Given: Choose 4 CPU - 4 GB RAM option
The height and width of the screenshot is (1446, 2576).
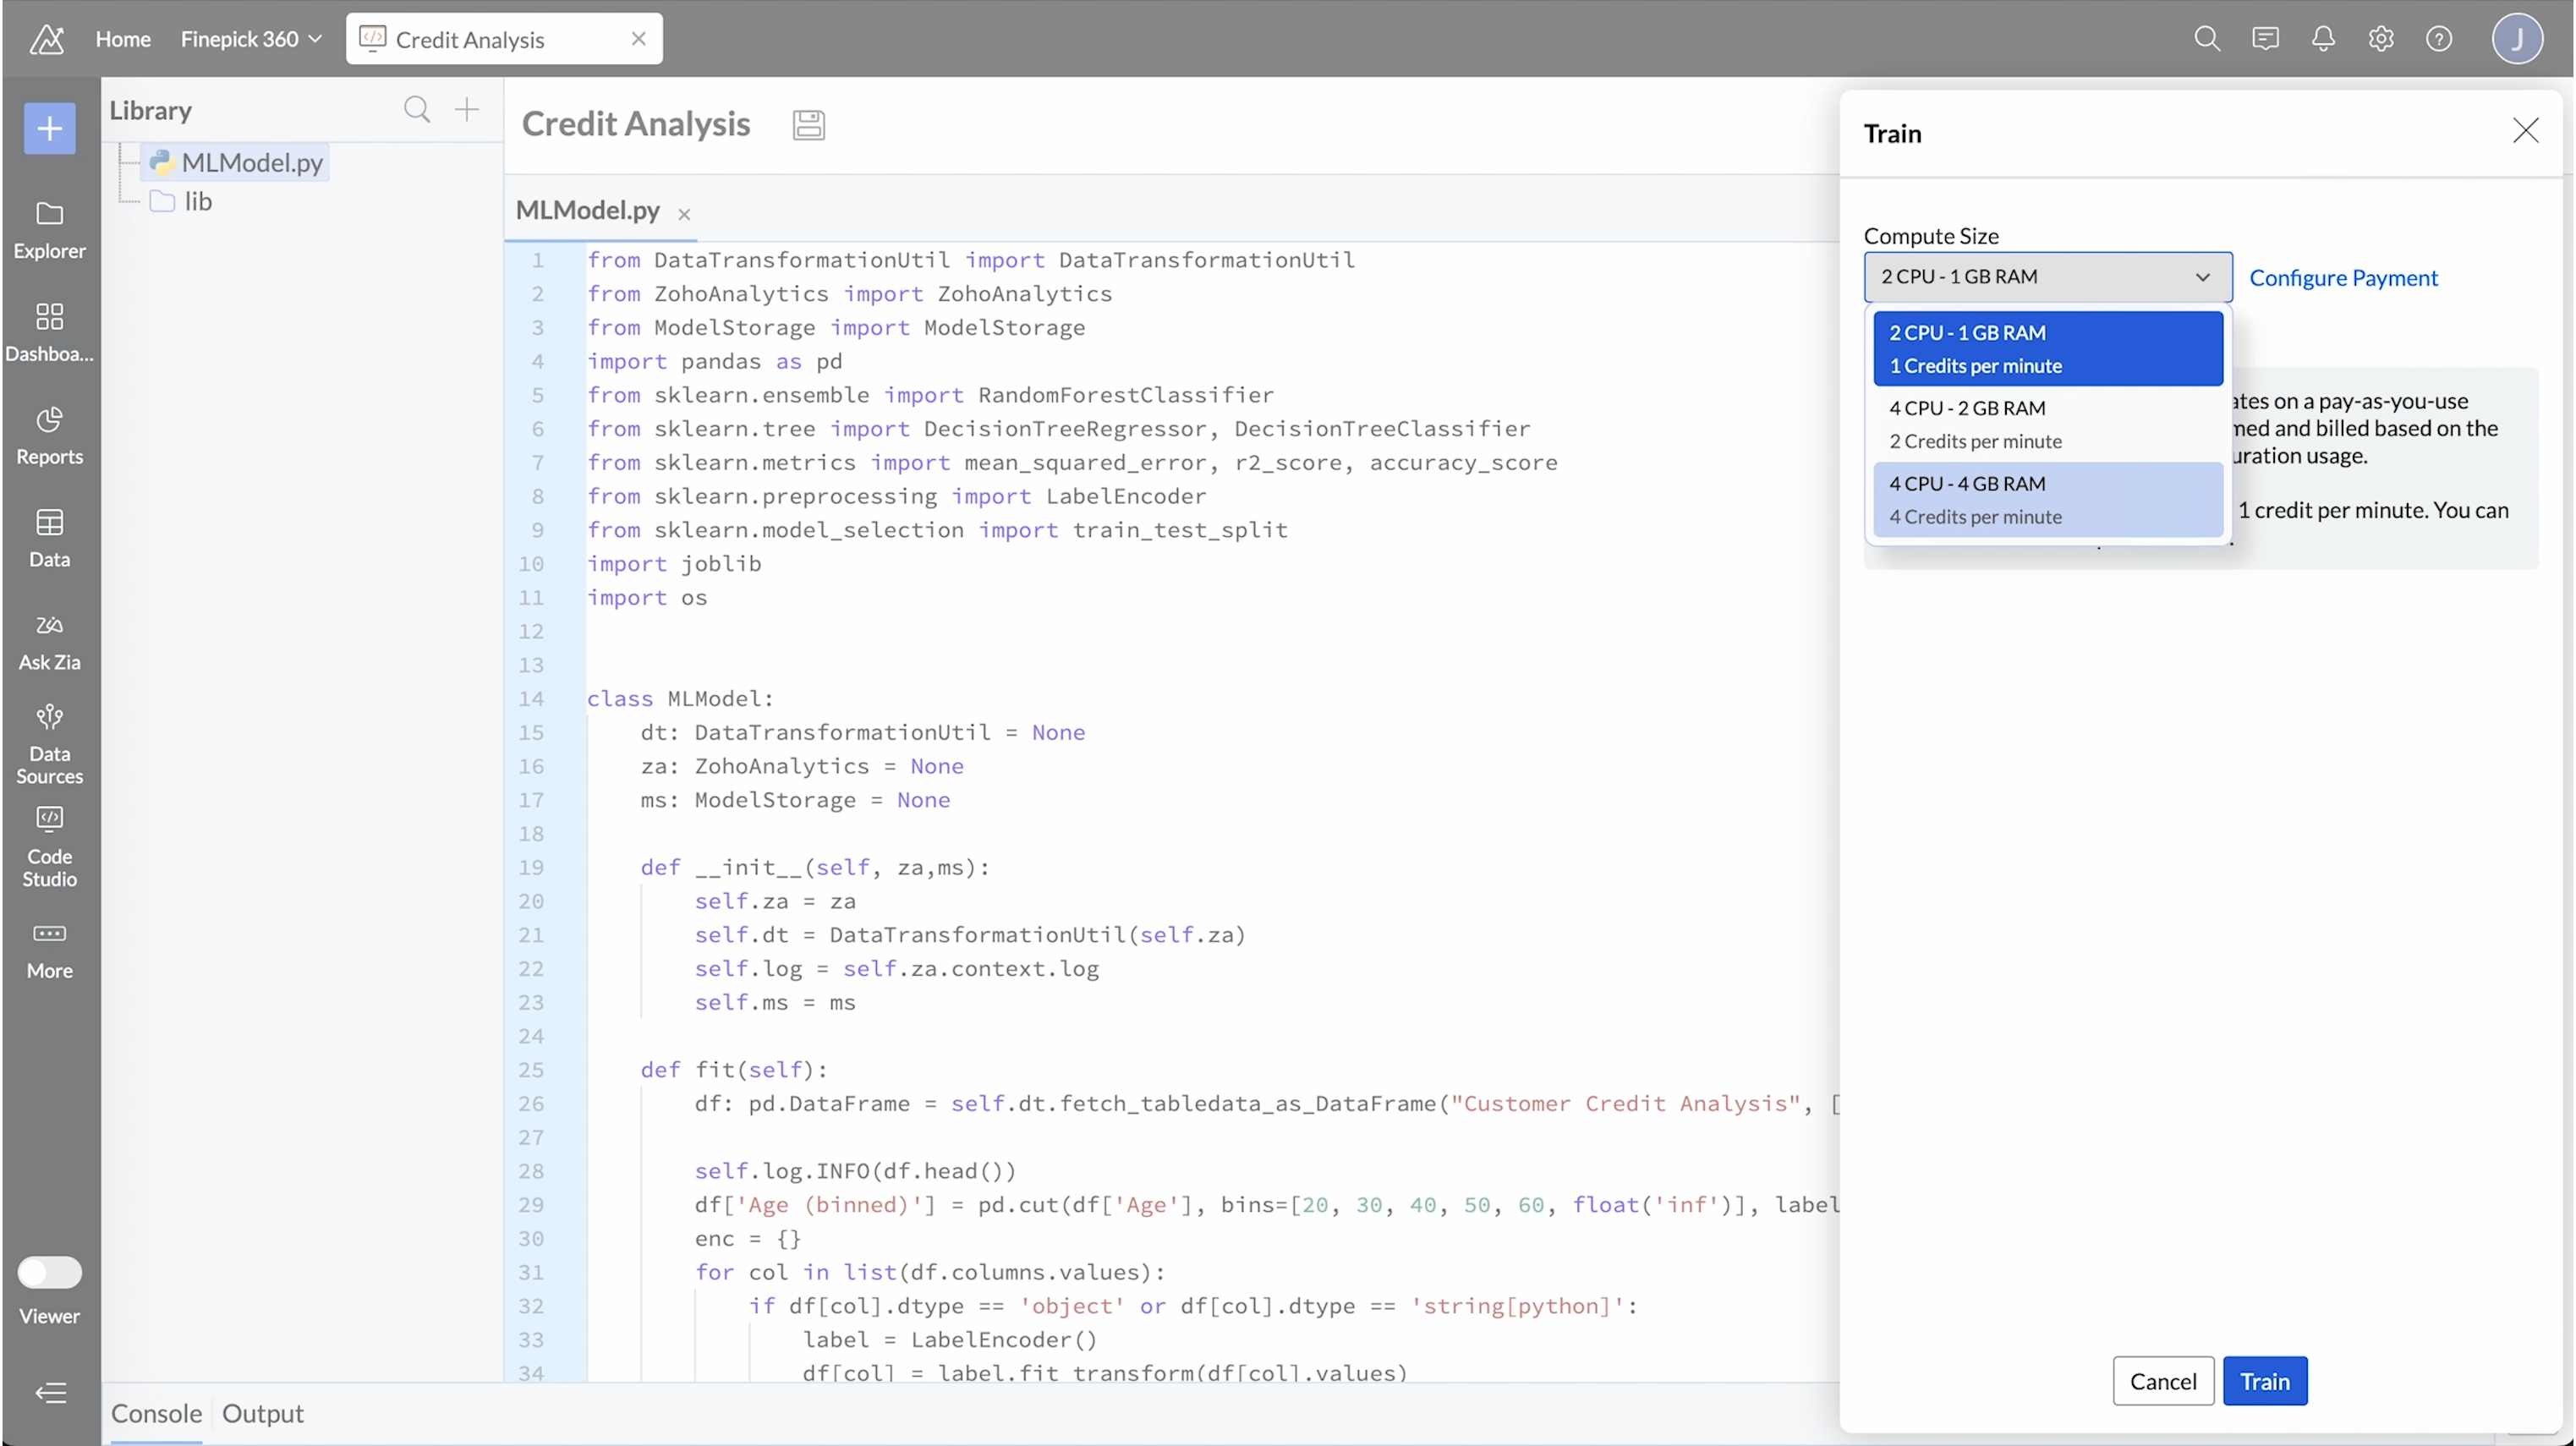Looking at the screenshot, I should (x=2046, y=499).
